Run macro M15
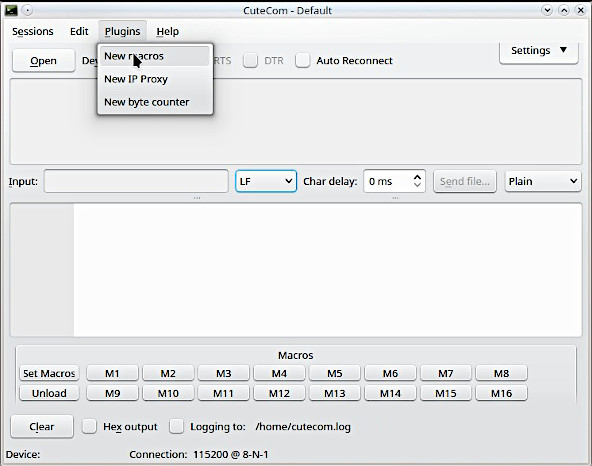Screen dimensions: 592x466 [x=446, y=393]
